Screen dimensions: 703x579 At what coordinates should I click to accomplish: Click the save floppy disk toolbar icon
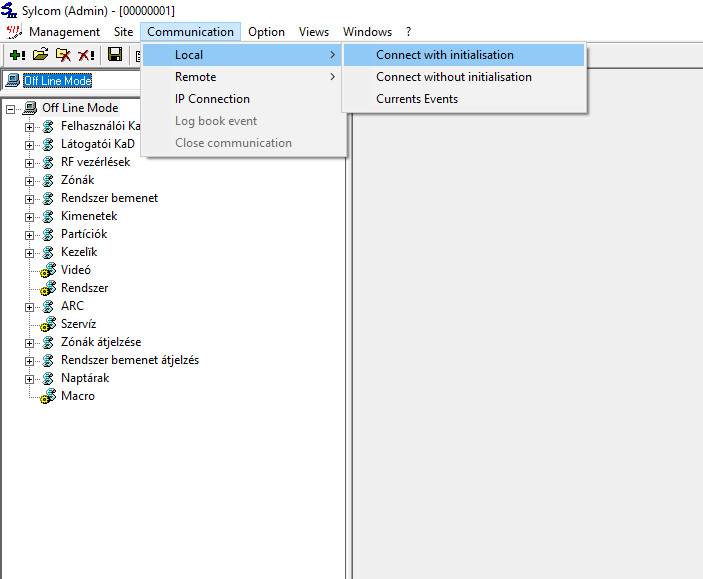click(x=115, y=55)
